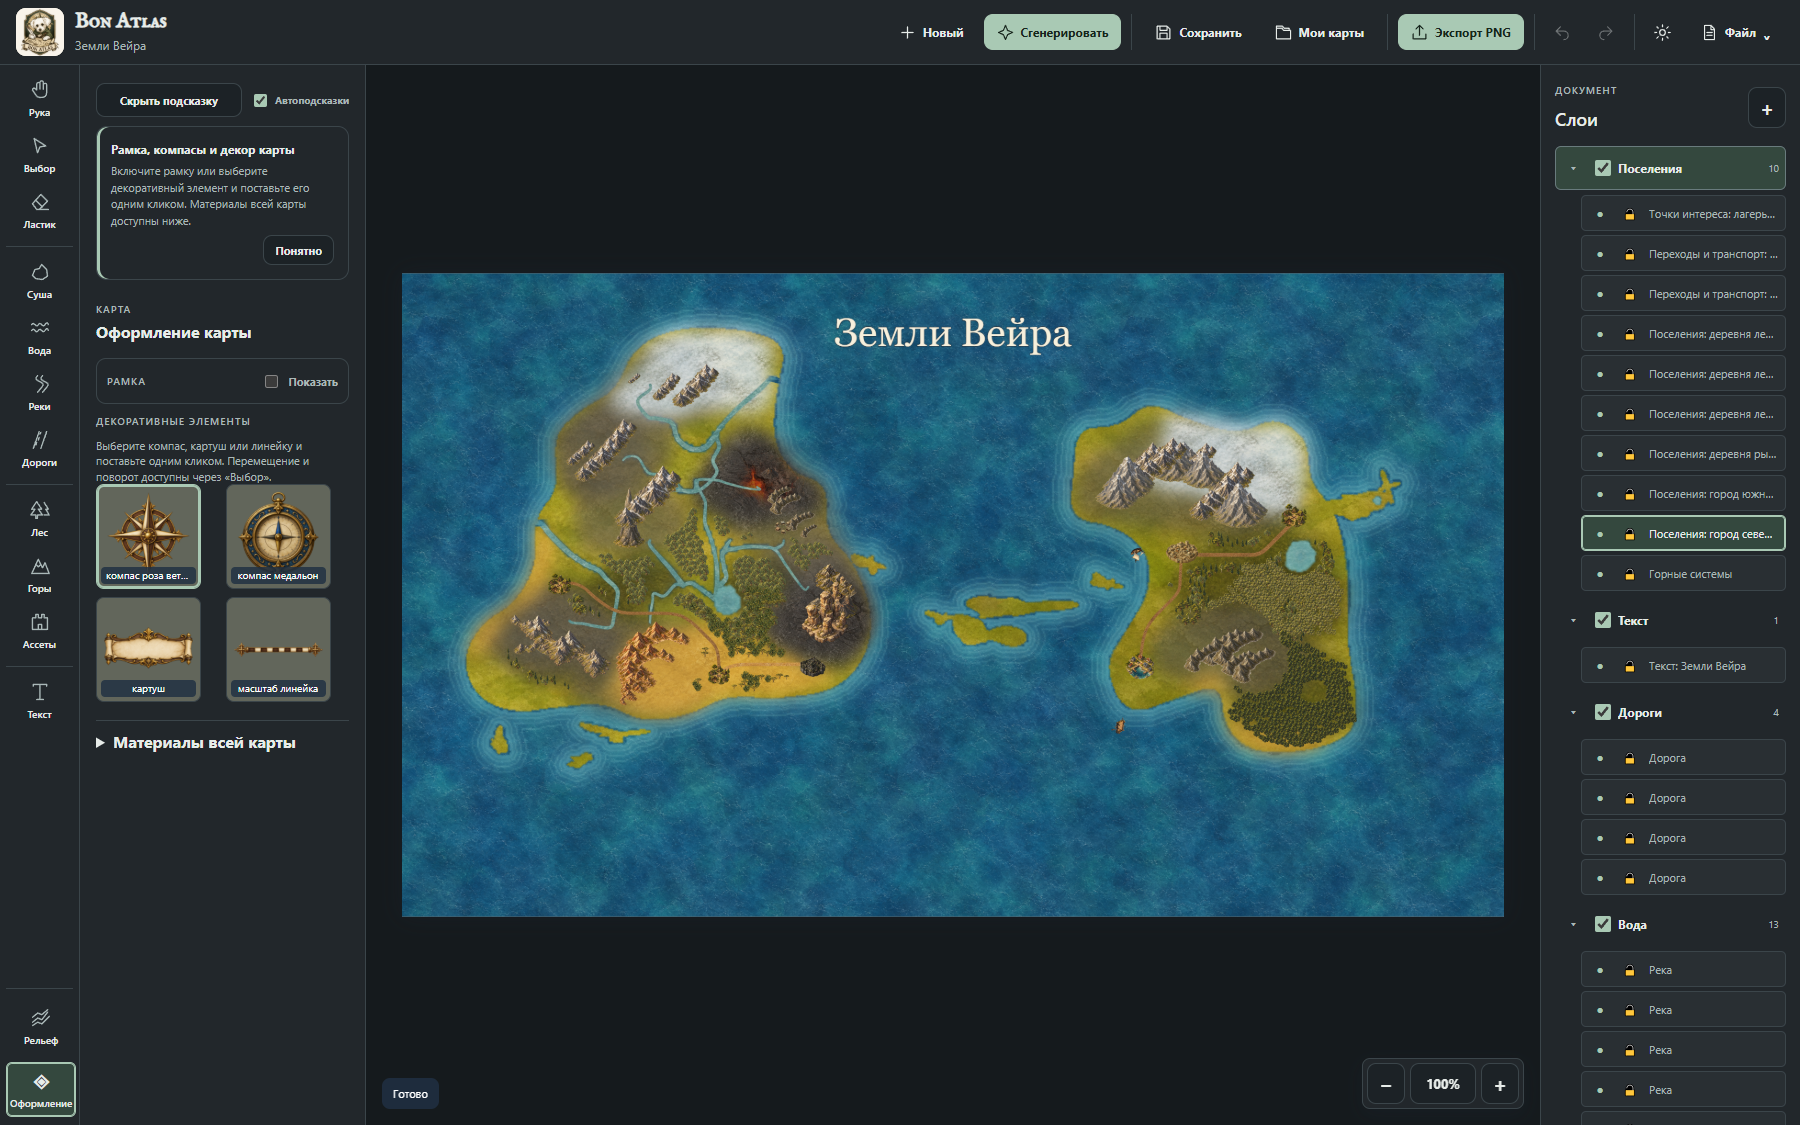Click Понятно in the hint box

(299, 250)
